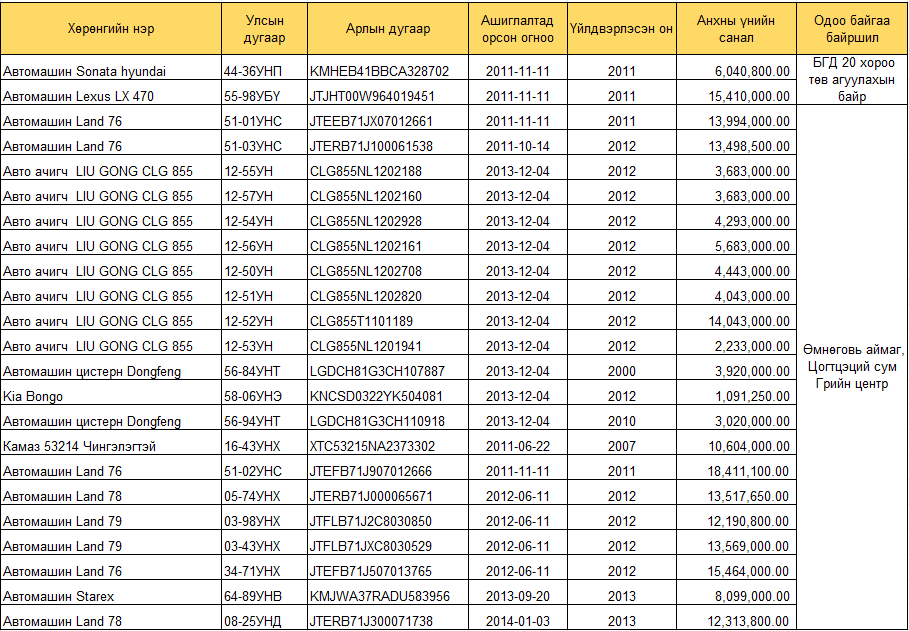Select the Автомашин Sonata hyundai cell
Image resolution: width=909 pixels, height=631 pixels.
(85, 71)
